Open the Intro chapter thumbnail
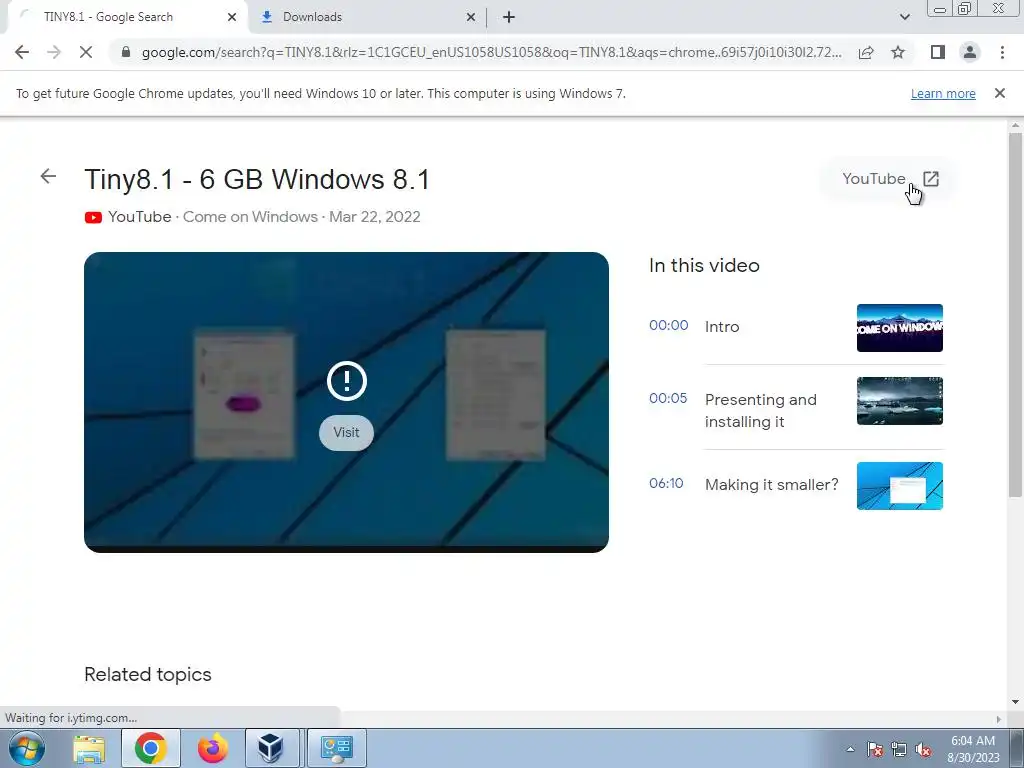This screenshot has height=768, width=1024. pos(899,328)
